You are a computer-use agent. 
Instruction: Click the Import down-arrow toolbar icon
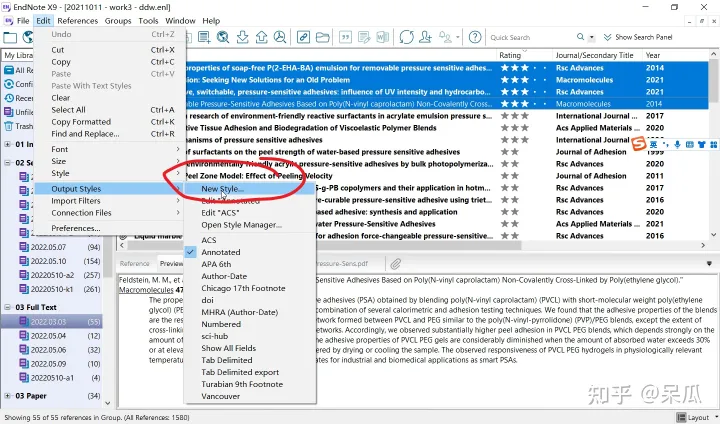tap(242, 37)
